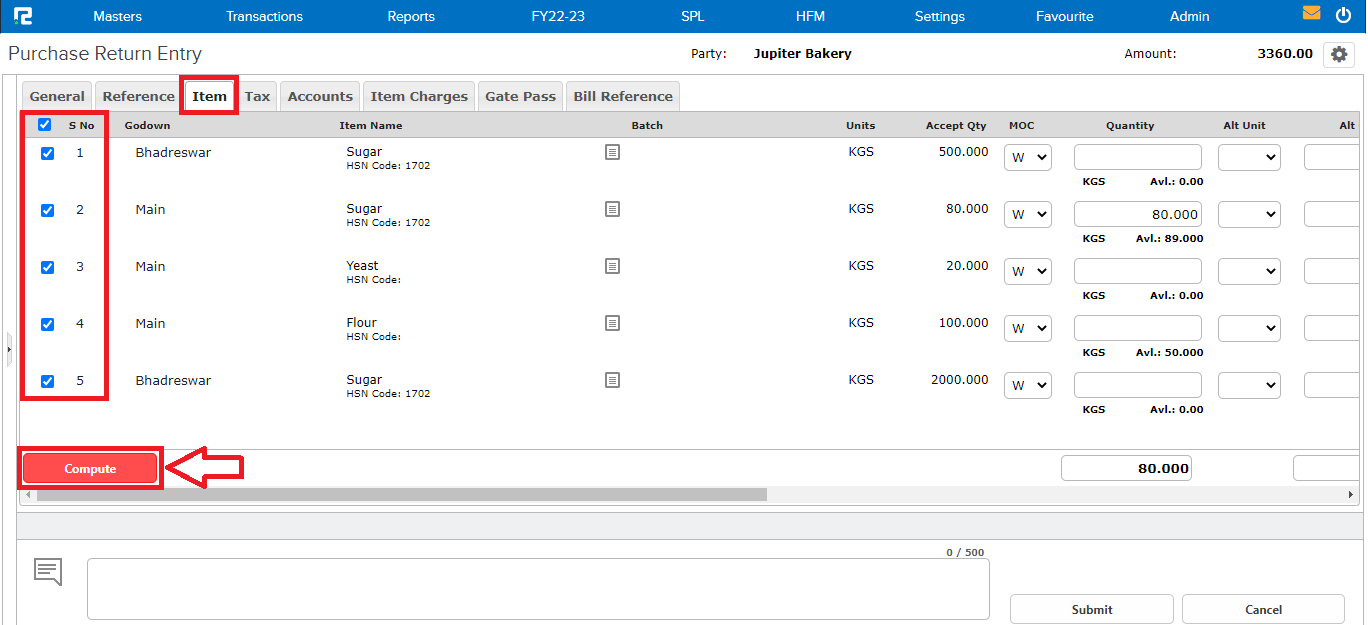
Task: Open the mail envelope notifications icon
Action: coord(1311,14)
